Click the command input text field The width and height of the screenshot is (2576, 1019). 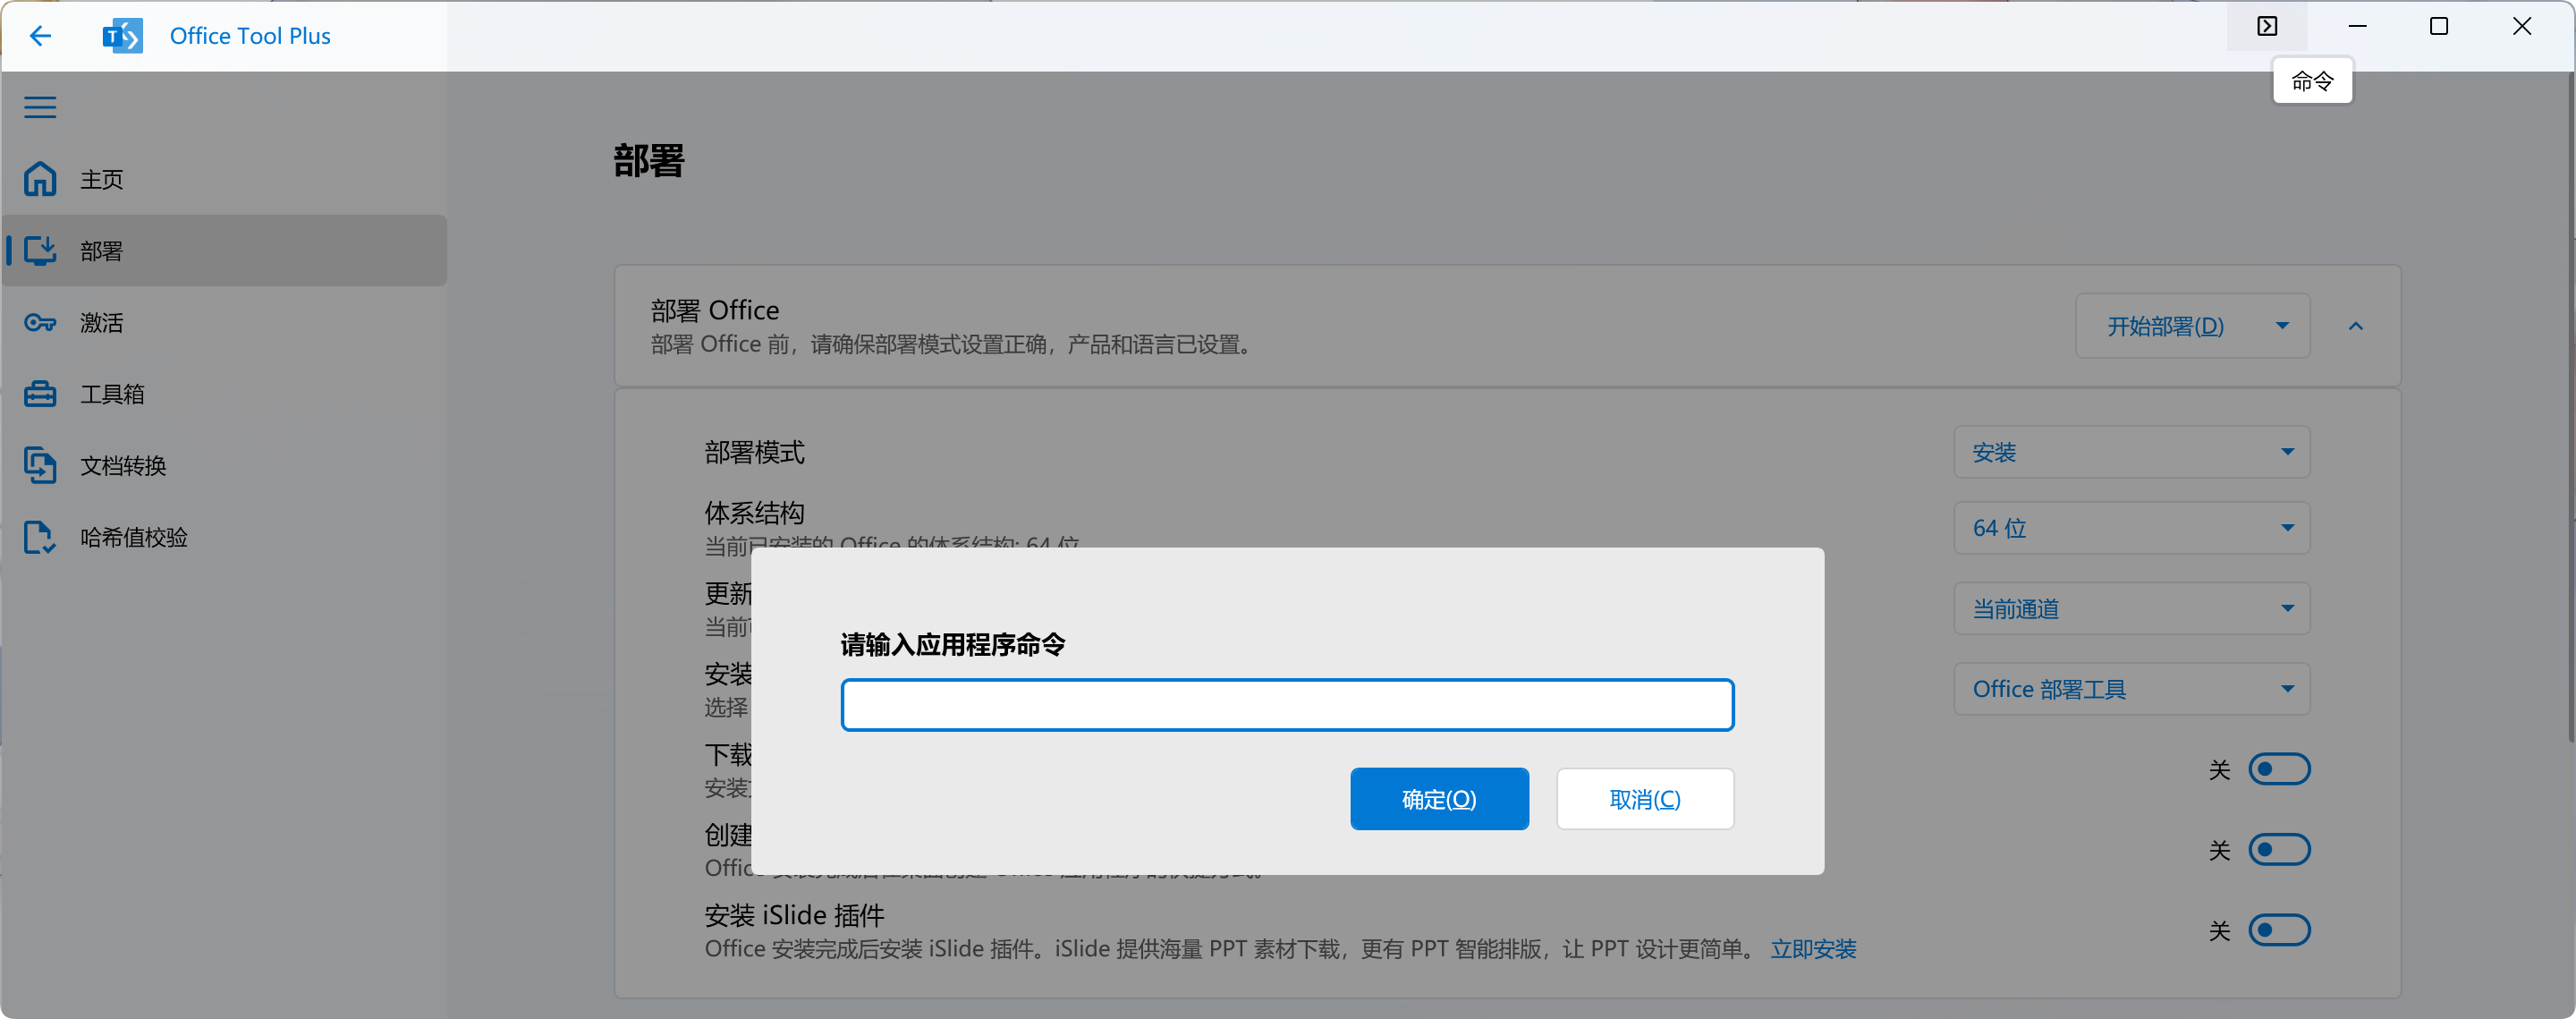point(1286,705)
